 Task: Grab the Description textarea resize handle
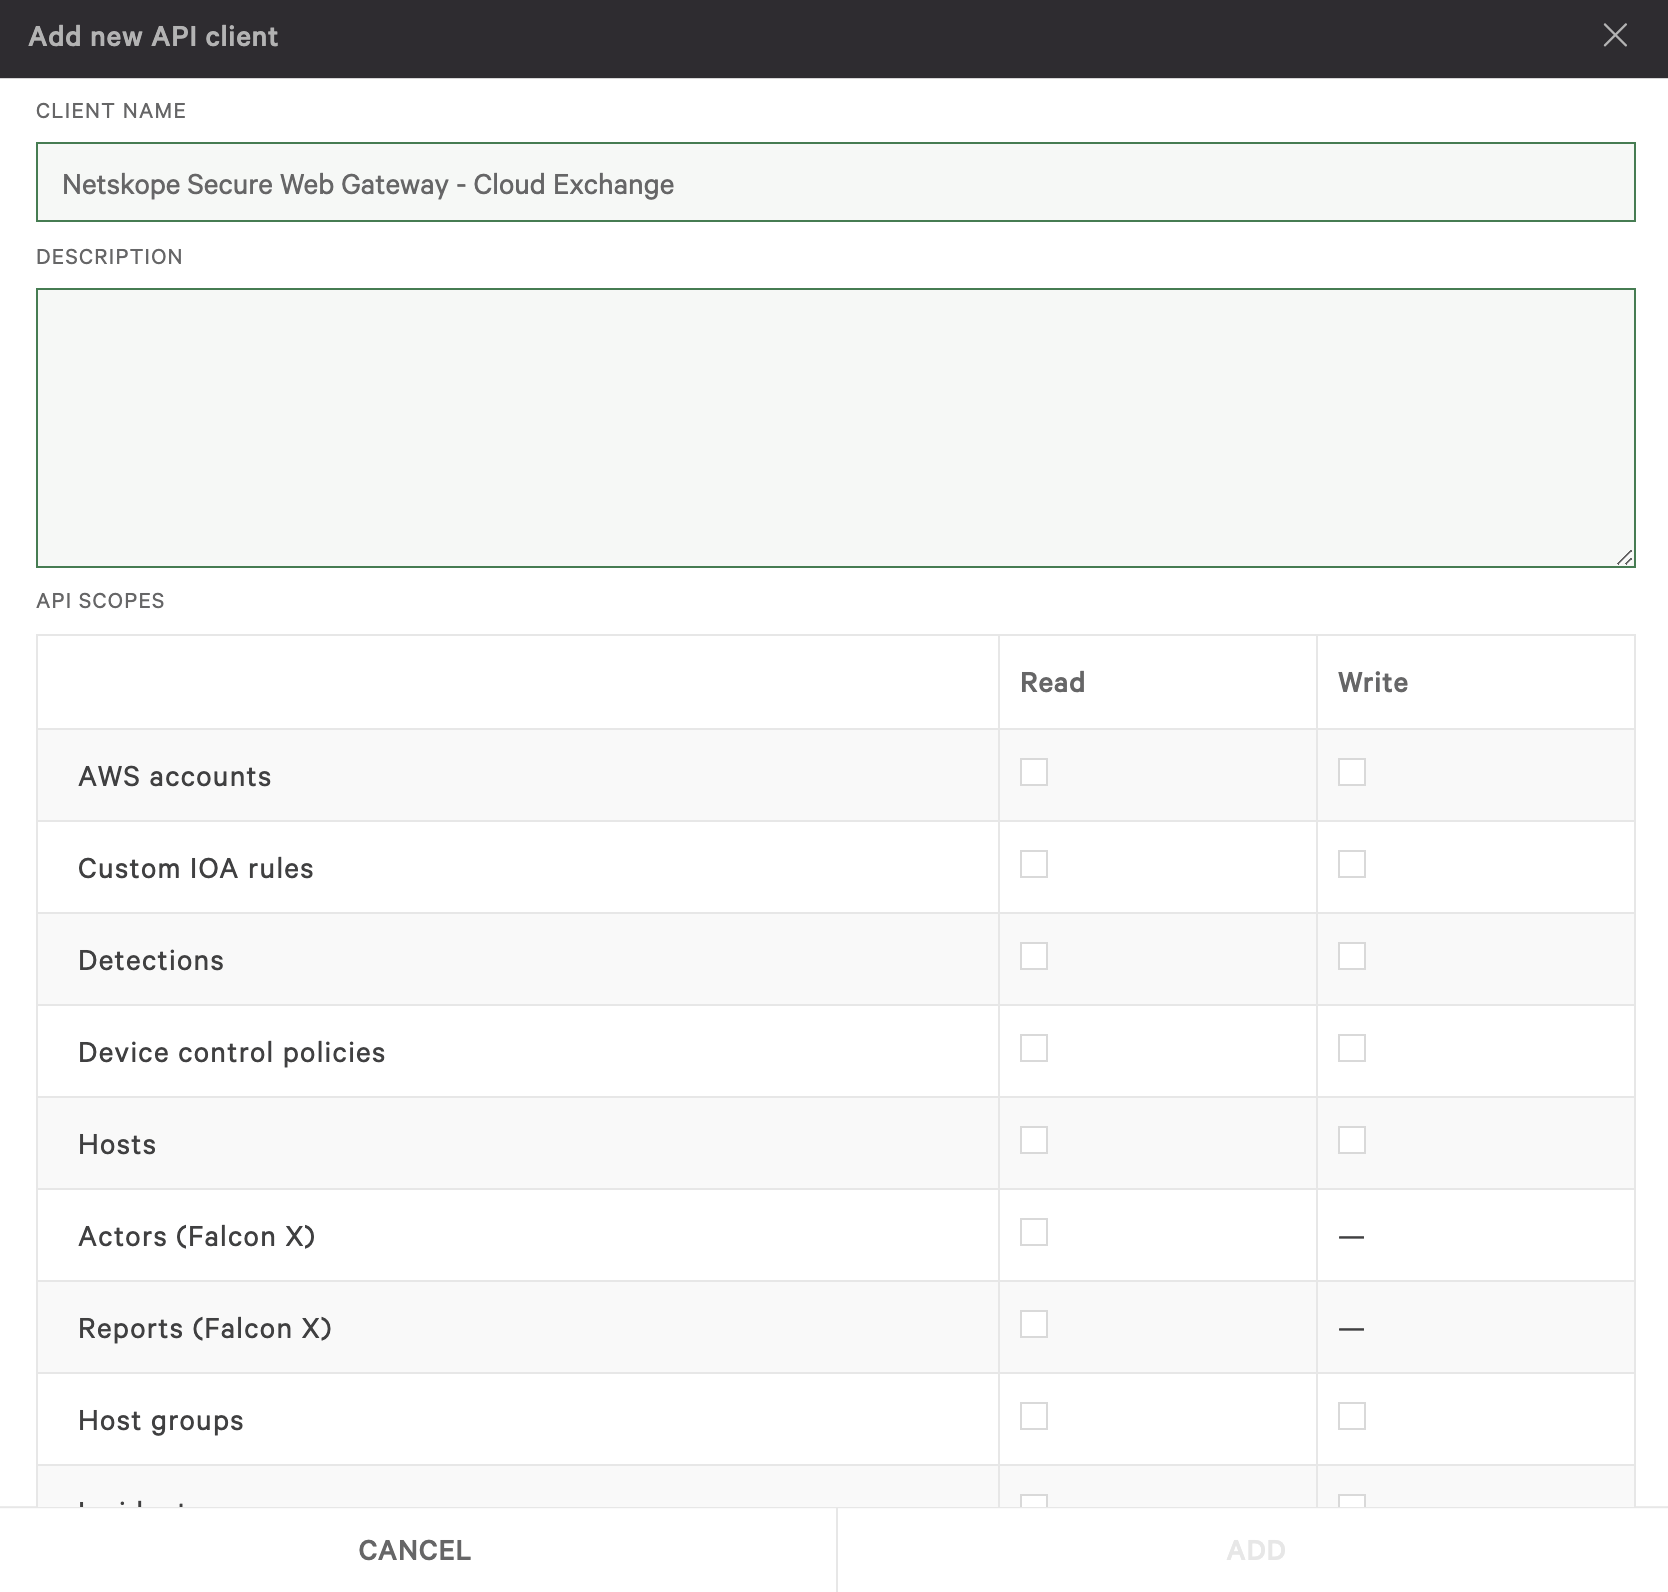[x=1624, y=557]
